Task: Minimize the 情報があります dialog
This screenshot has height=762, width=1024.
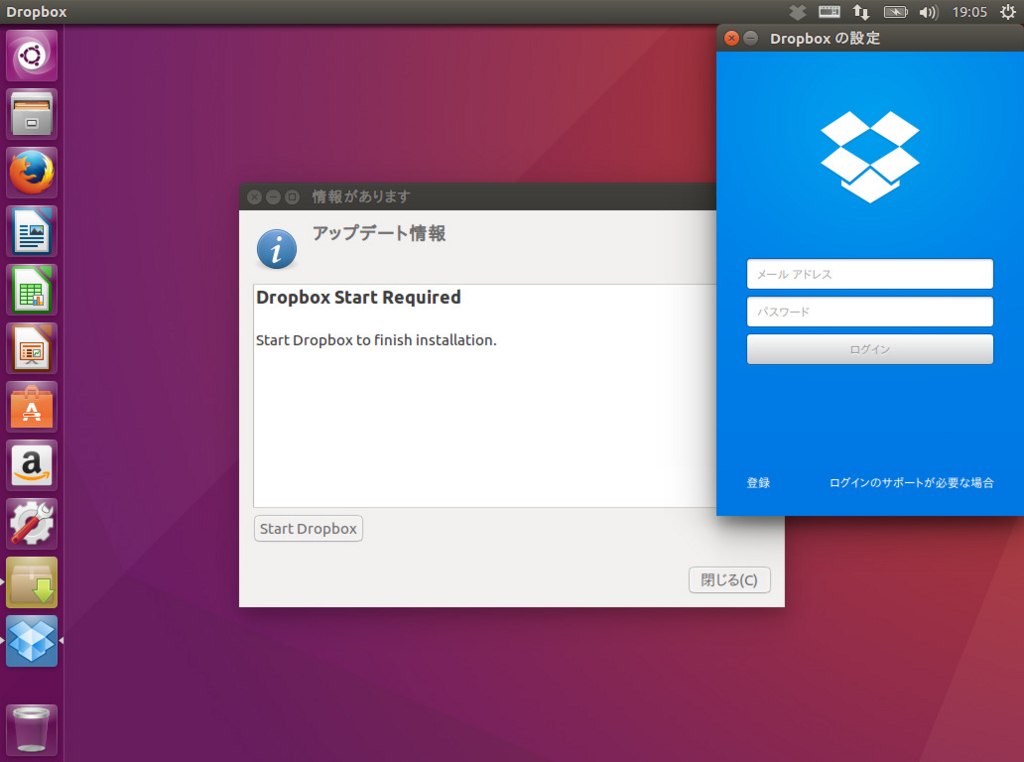Action: (x=274, y=197)
